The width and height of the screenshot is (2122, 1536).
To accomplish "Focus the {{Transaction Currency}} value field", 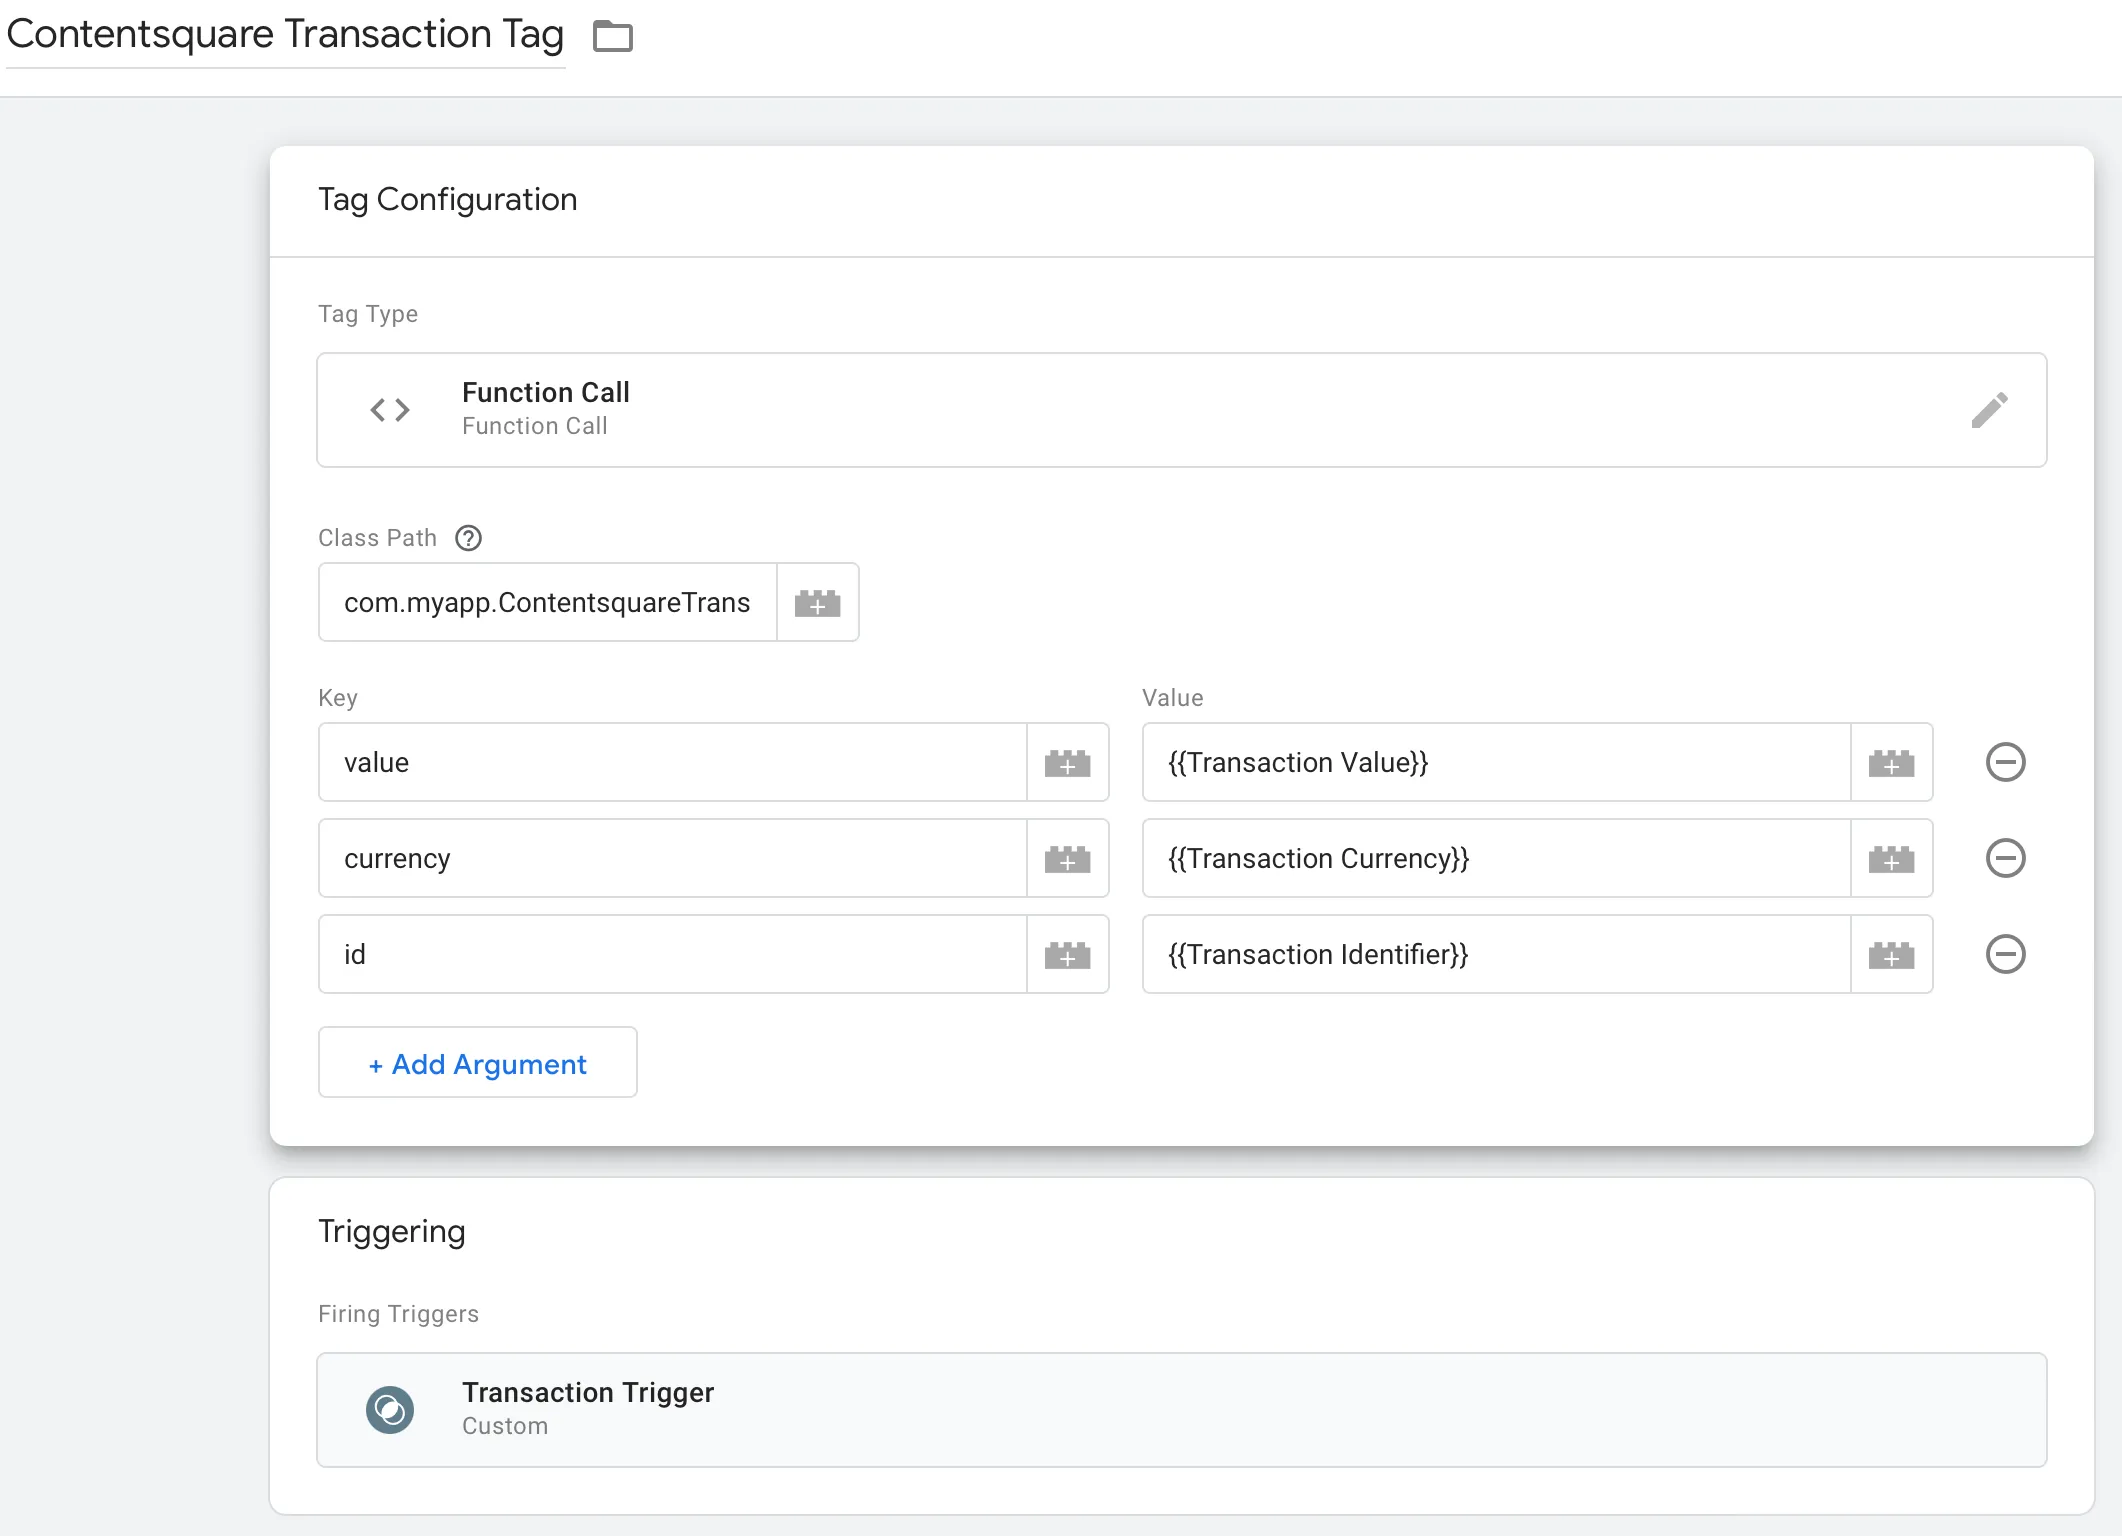I will pyautogui.click(x=1495, y=859).
